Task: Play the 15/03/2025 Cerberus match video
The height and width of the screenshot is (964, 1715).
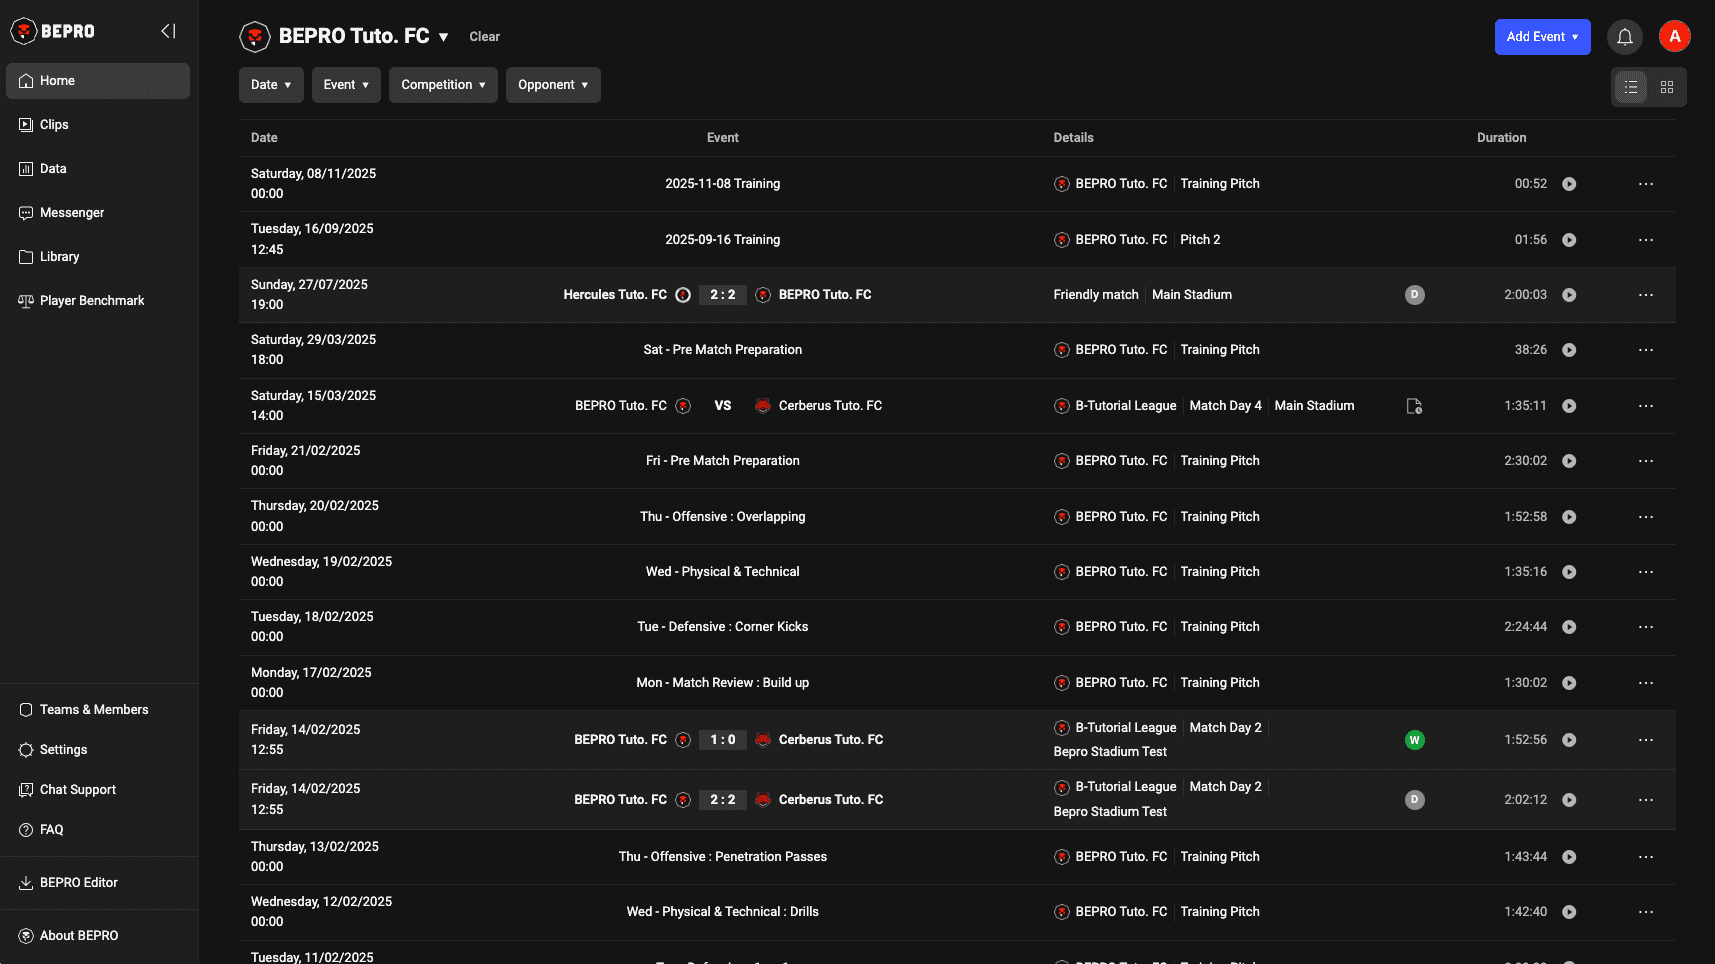Action: pyautogui.click(x=1569, y=406)
